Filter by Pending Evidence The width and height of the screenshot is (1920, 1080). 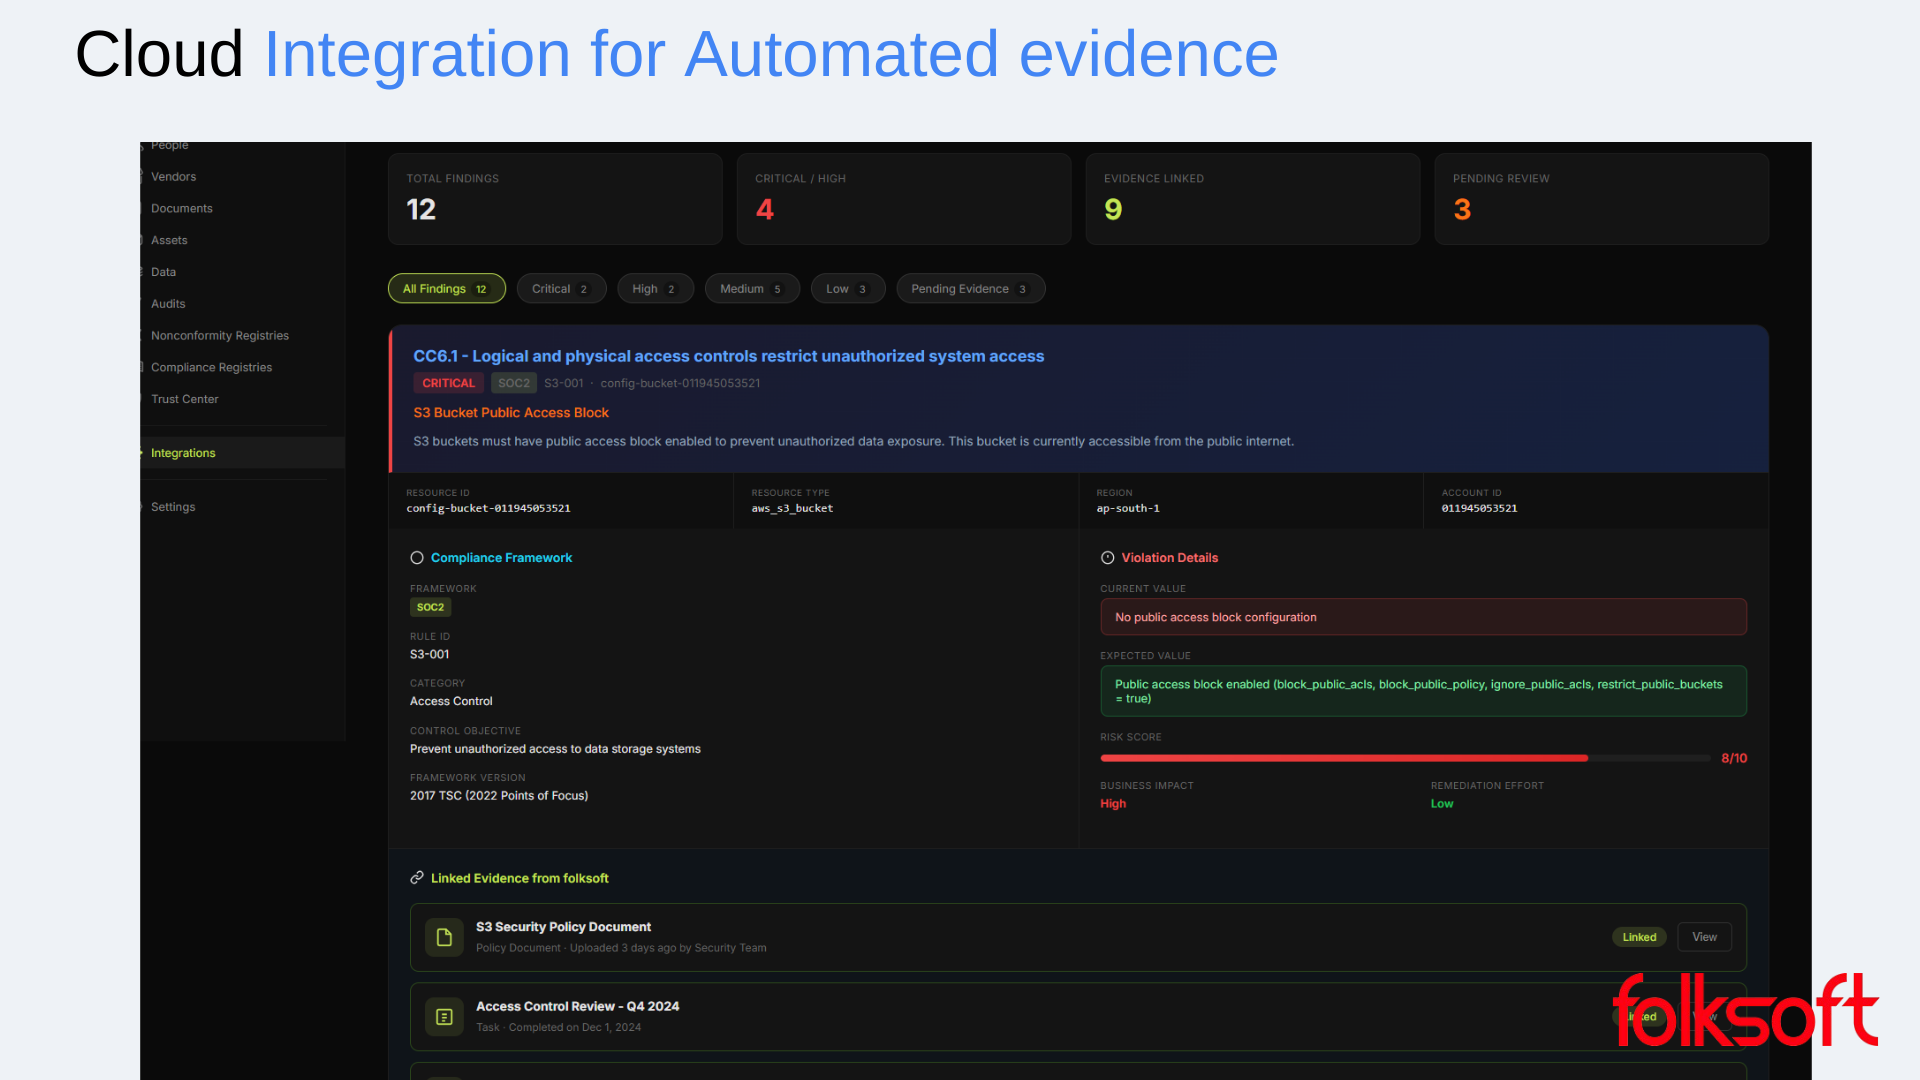[x=969, y=289]
